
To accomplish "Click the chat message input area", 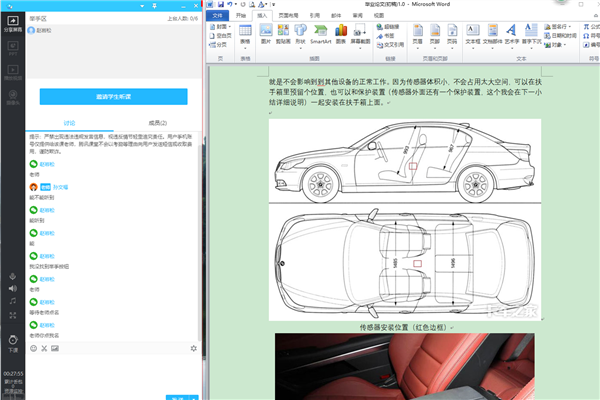I will click(x=114, y=373).
